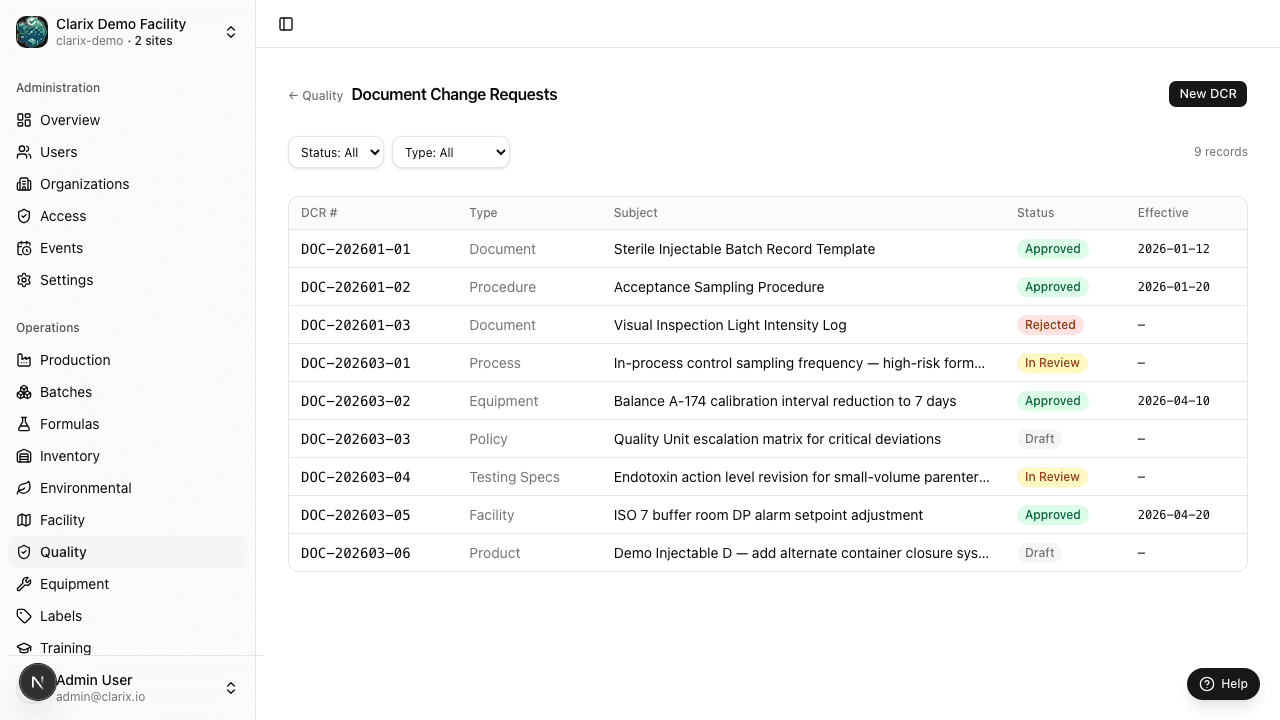Go back via the Quality link
The image size is (1280, 720).
click(315, 96)
